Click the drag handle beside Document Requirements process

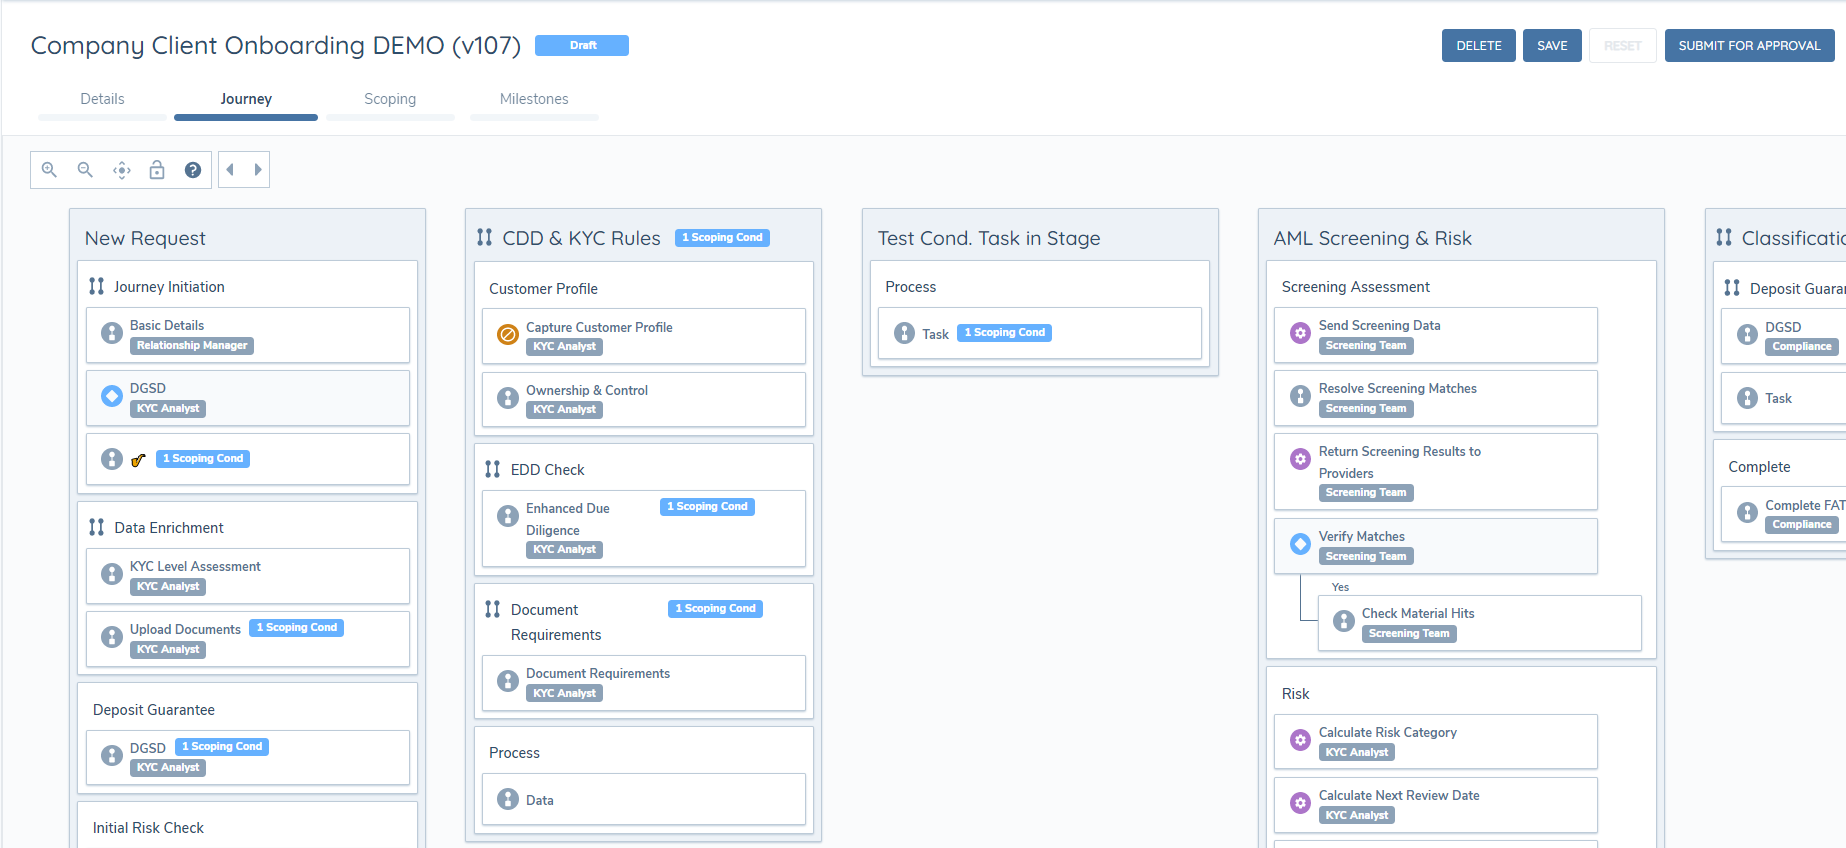pos(493,609)
